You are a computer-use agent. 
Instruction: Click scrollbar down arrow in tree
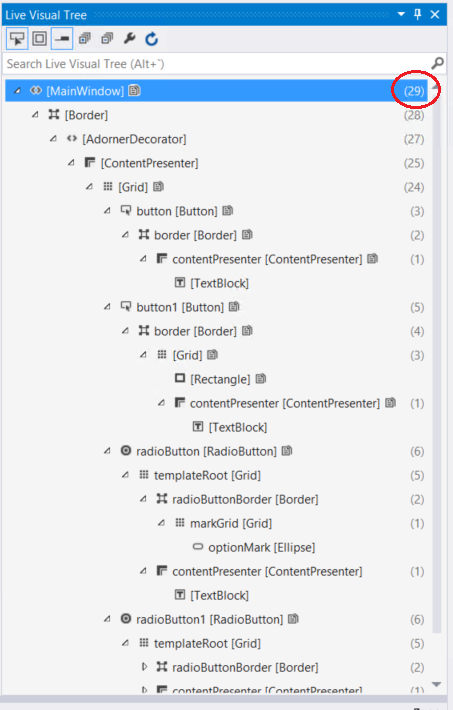point(437,684)
